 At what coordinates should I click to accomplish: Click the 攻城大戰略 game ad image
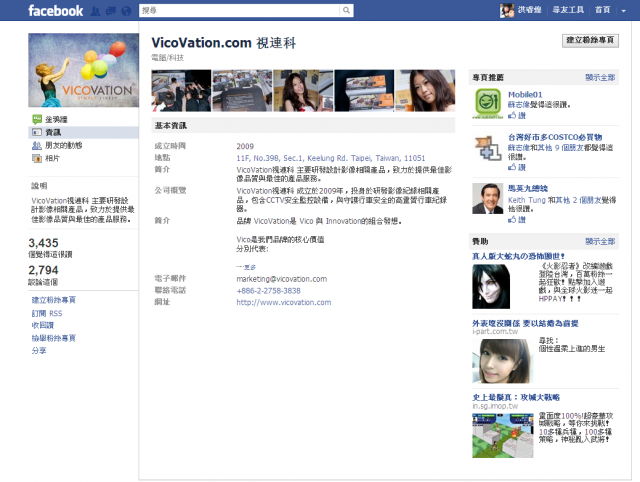pyautogui.click(x=502, y=435)
